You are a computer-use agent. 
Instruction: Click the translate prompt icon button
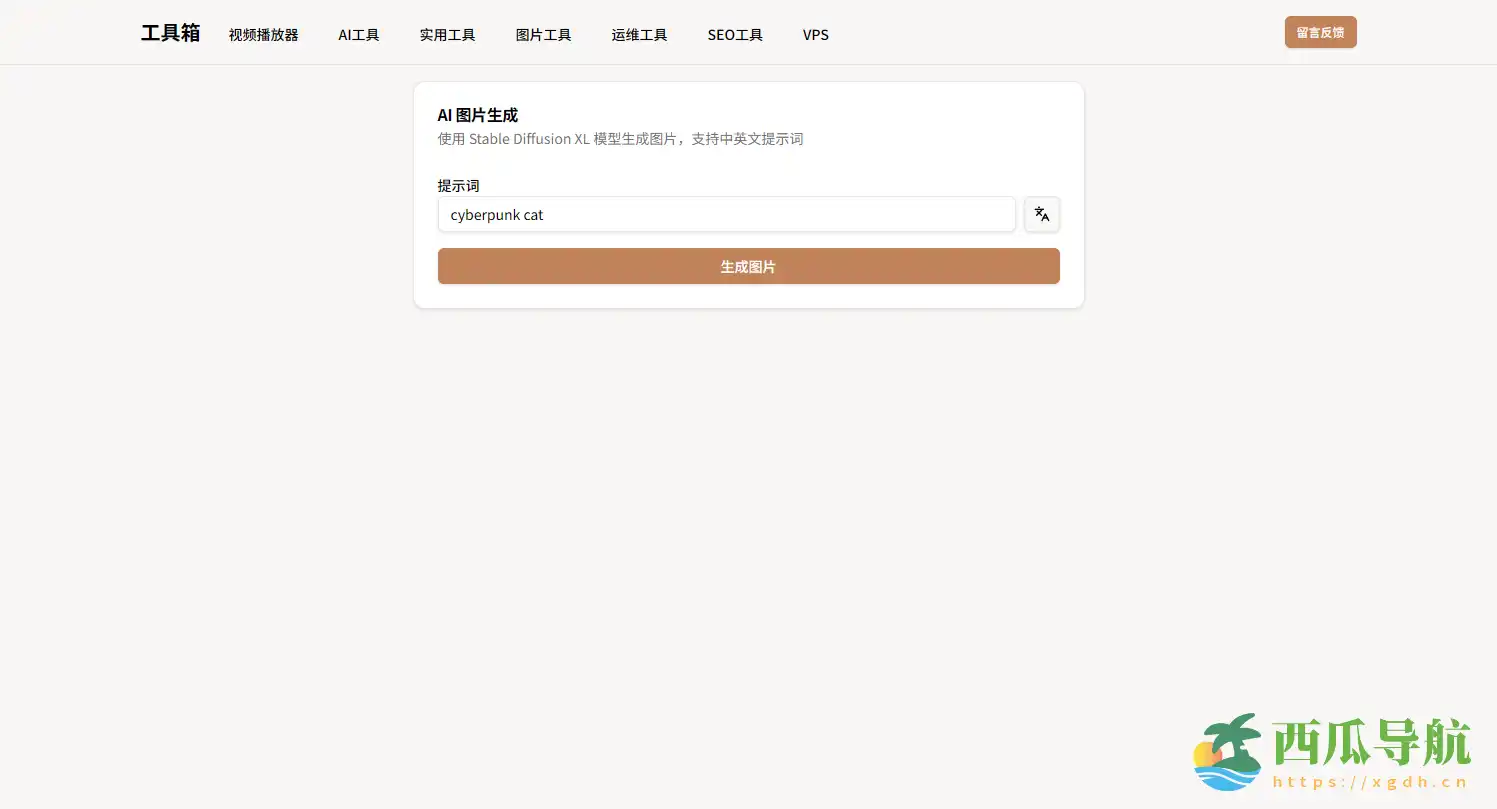(x=1042, y=214)
